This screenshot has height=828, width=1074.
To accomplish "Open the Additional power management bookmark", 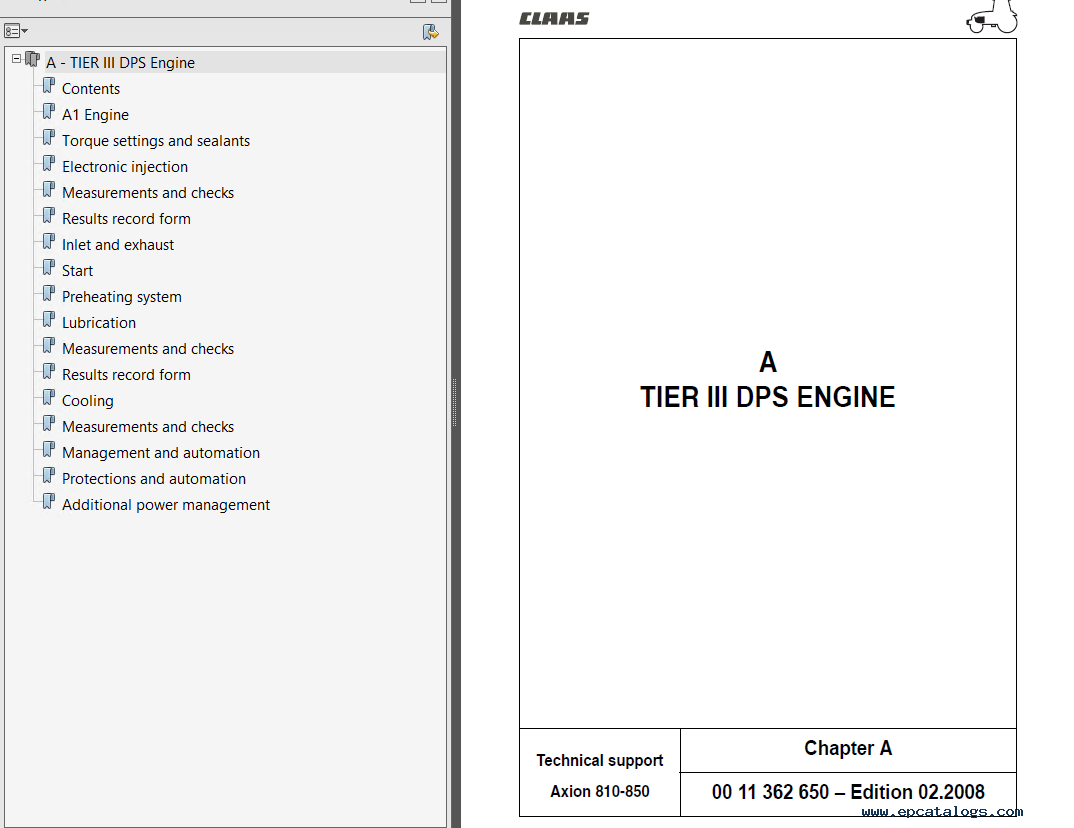I will click(166, 505).
